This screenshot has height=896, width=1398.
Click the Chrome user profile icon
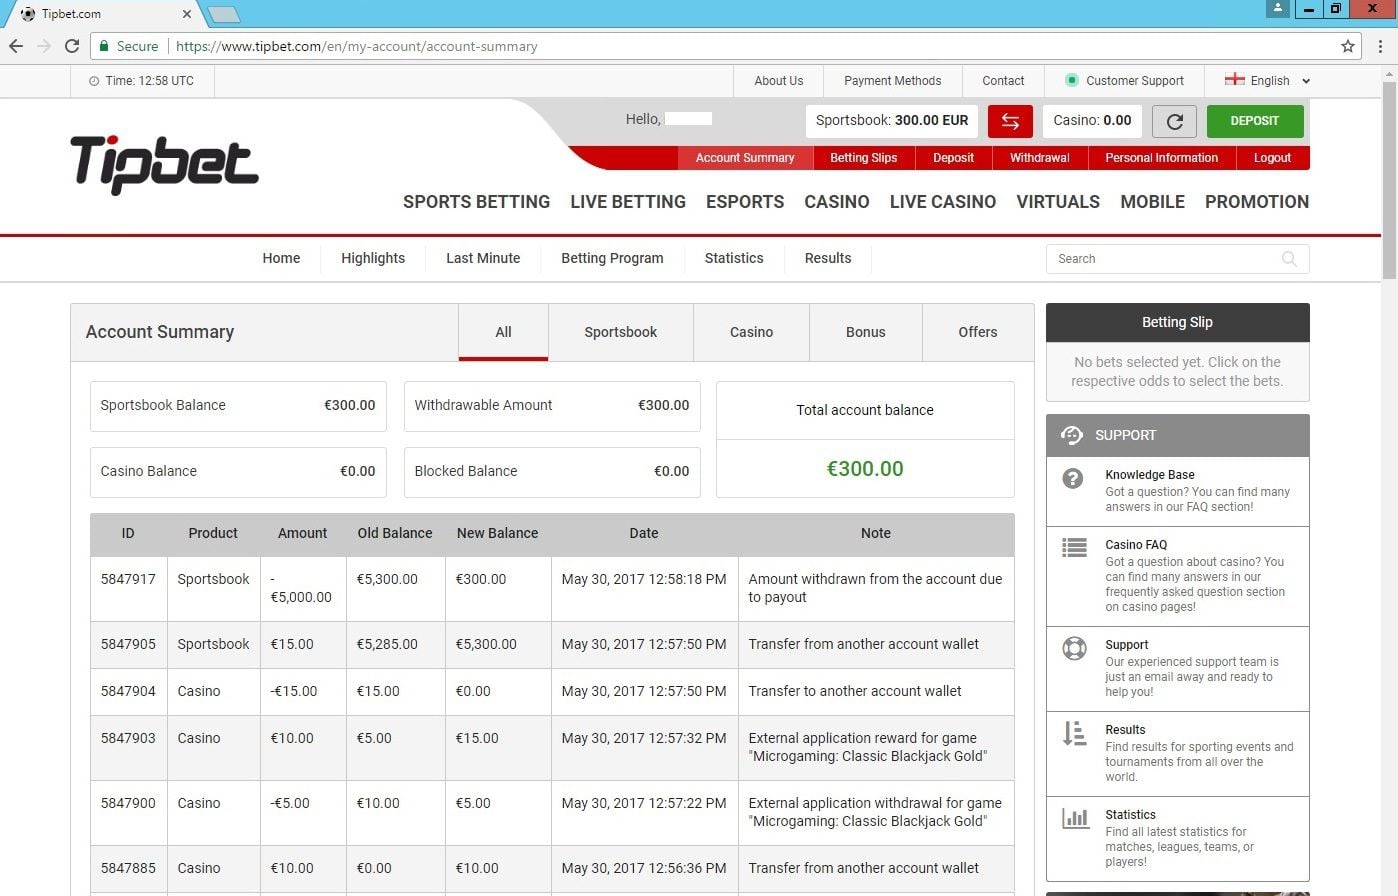click(x=1277, y=9)
